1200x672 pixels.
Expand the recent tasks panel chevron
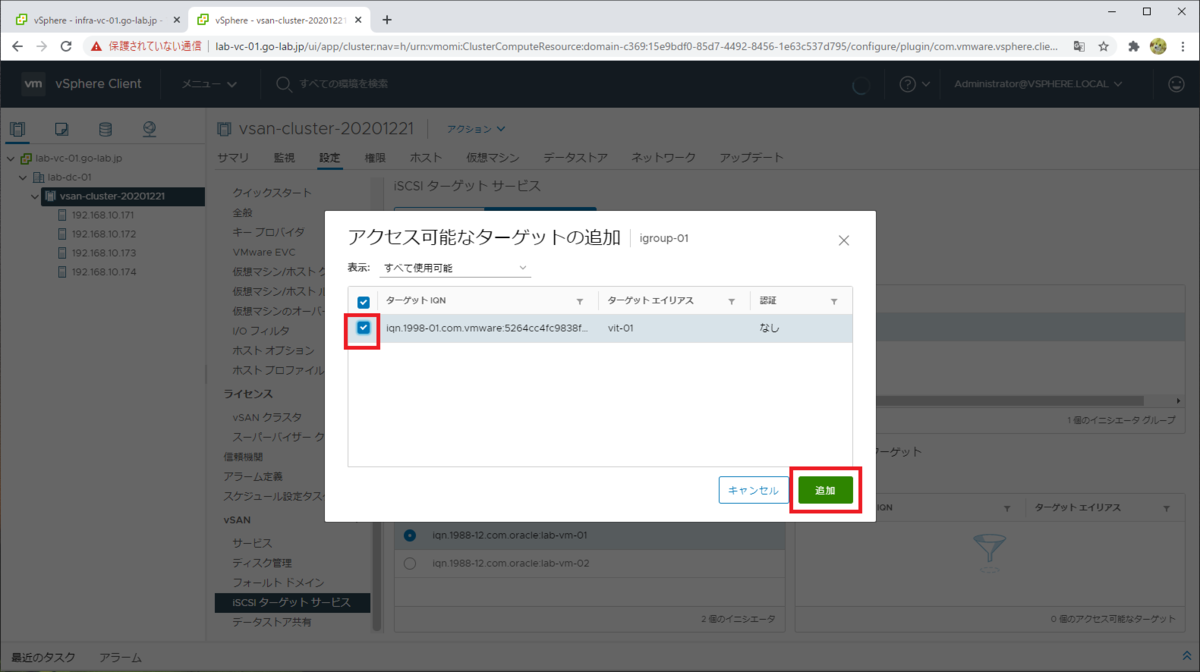coord(1187,656)
